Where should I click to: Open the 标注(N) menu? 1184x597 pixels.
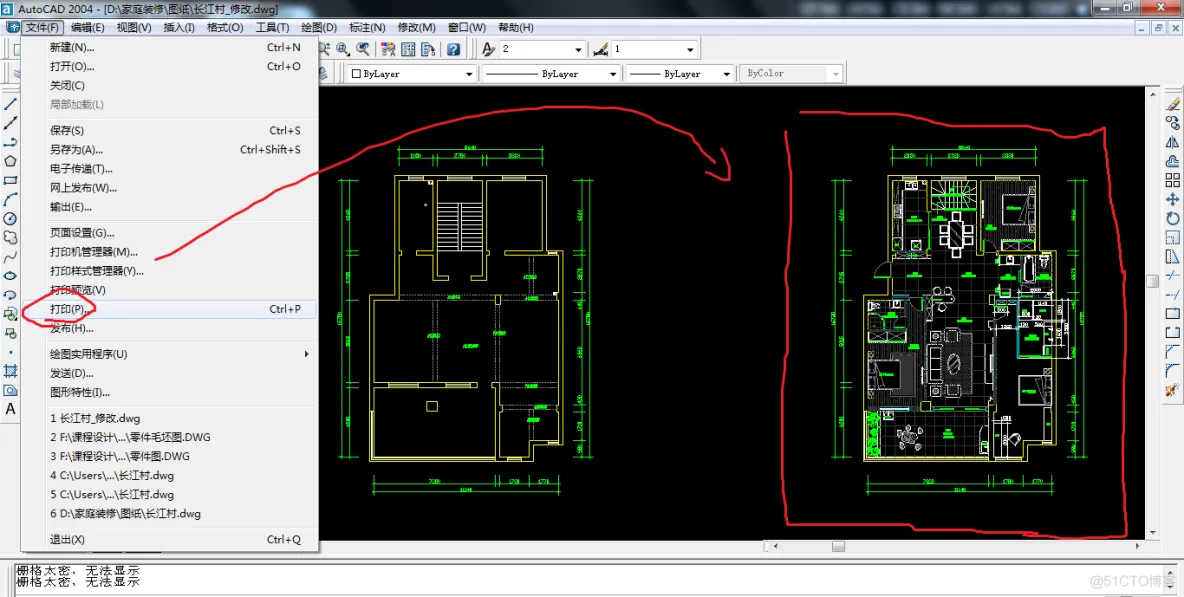click(367, 27)
